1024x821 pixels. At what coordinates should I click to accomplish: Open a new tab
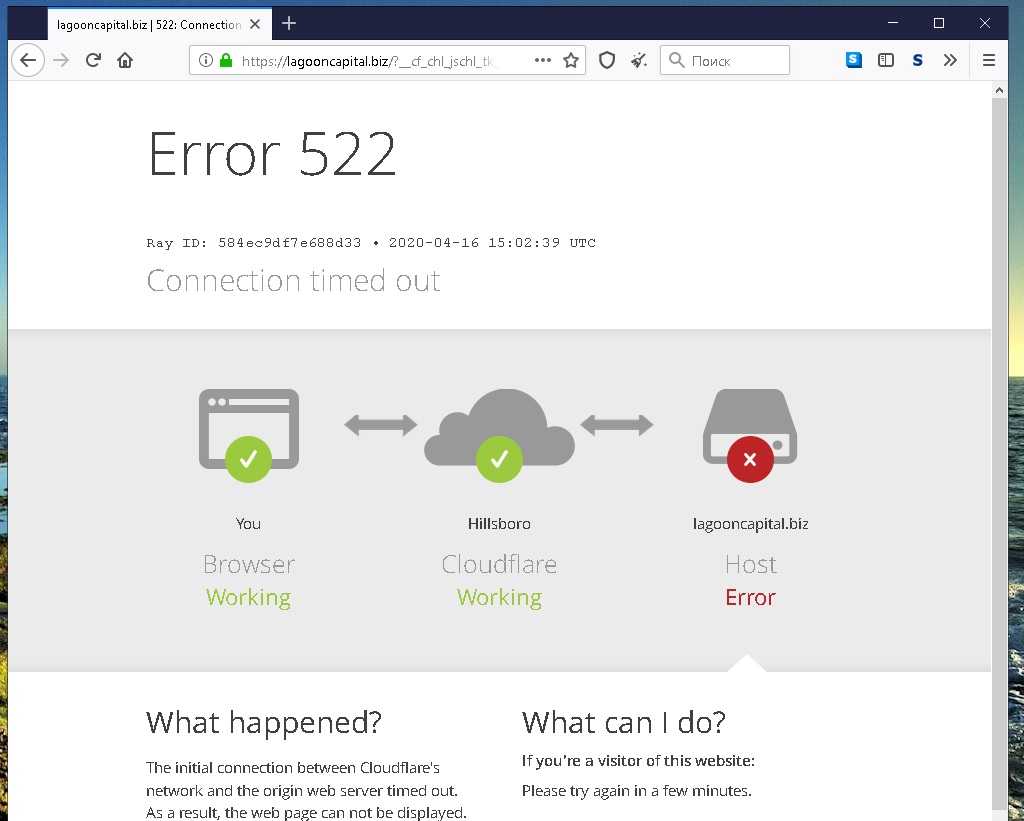[x=289, y=24]
